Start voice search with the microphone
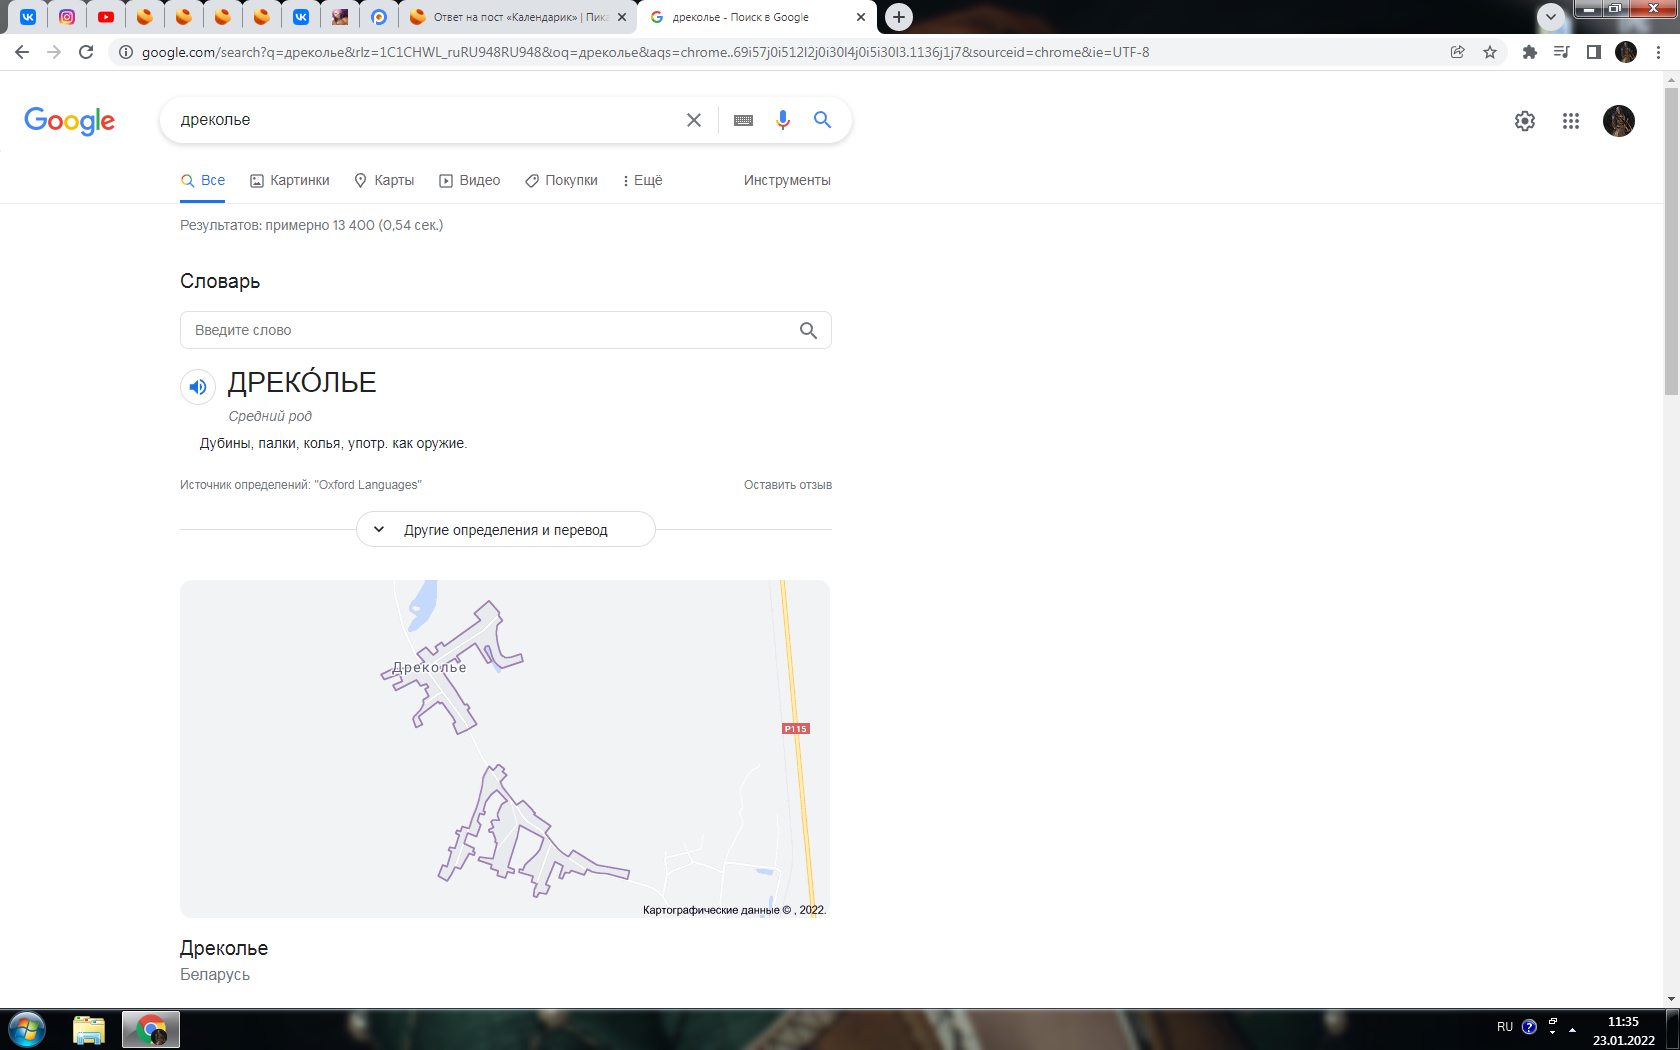The width and height of the screenshot is (1680, 1050). click(x=783, y=120)
